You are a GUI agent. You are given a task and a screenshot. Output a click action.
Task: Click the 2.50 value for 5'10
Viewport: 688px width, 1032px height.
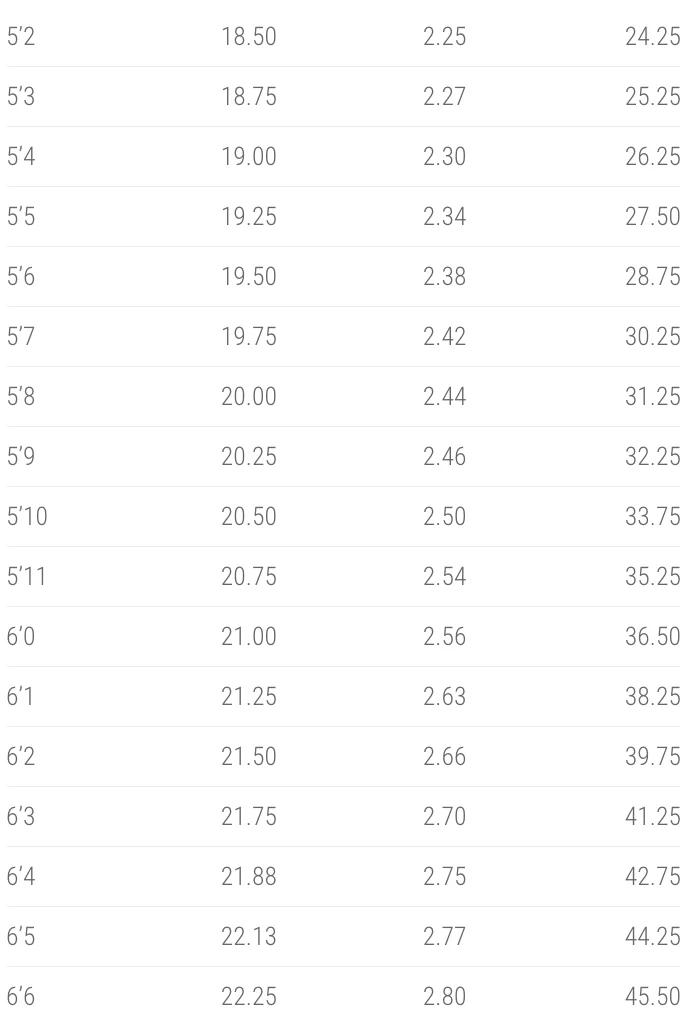pos(444,516)
